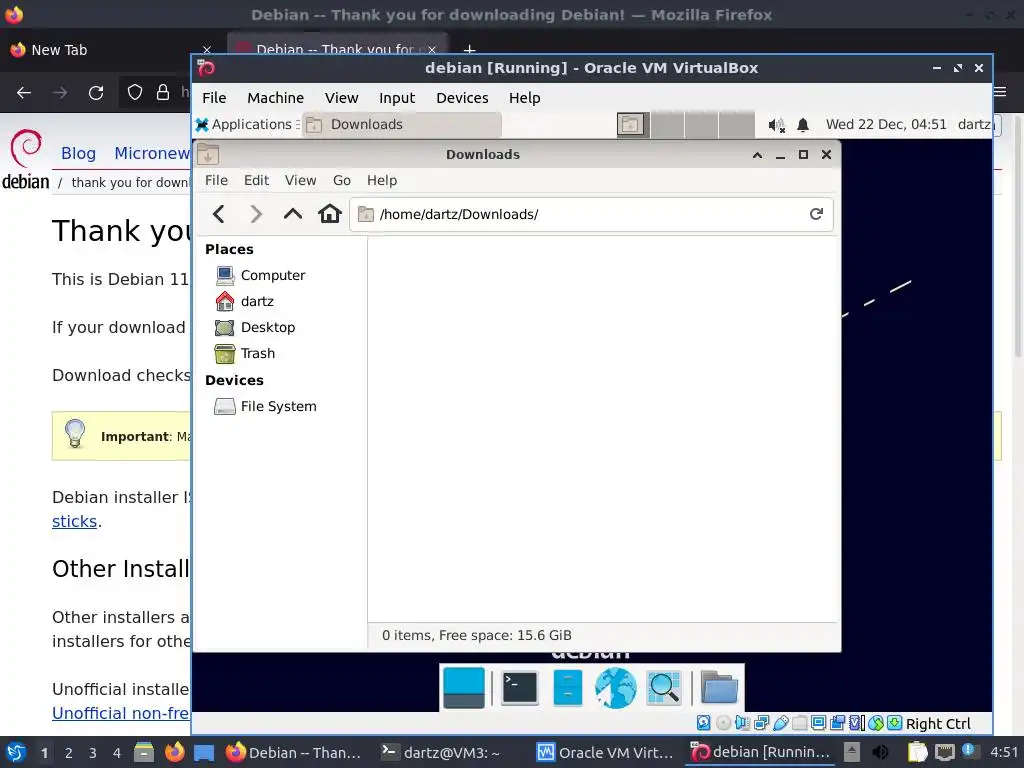This screenshot has height=768, width=1024.
Task: Click the clock showing Wed 22 Dec, 04:51
Action: click(x=886, y=124)
